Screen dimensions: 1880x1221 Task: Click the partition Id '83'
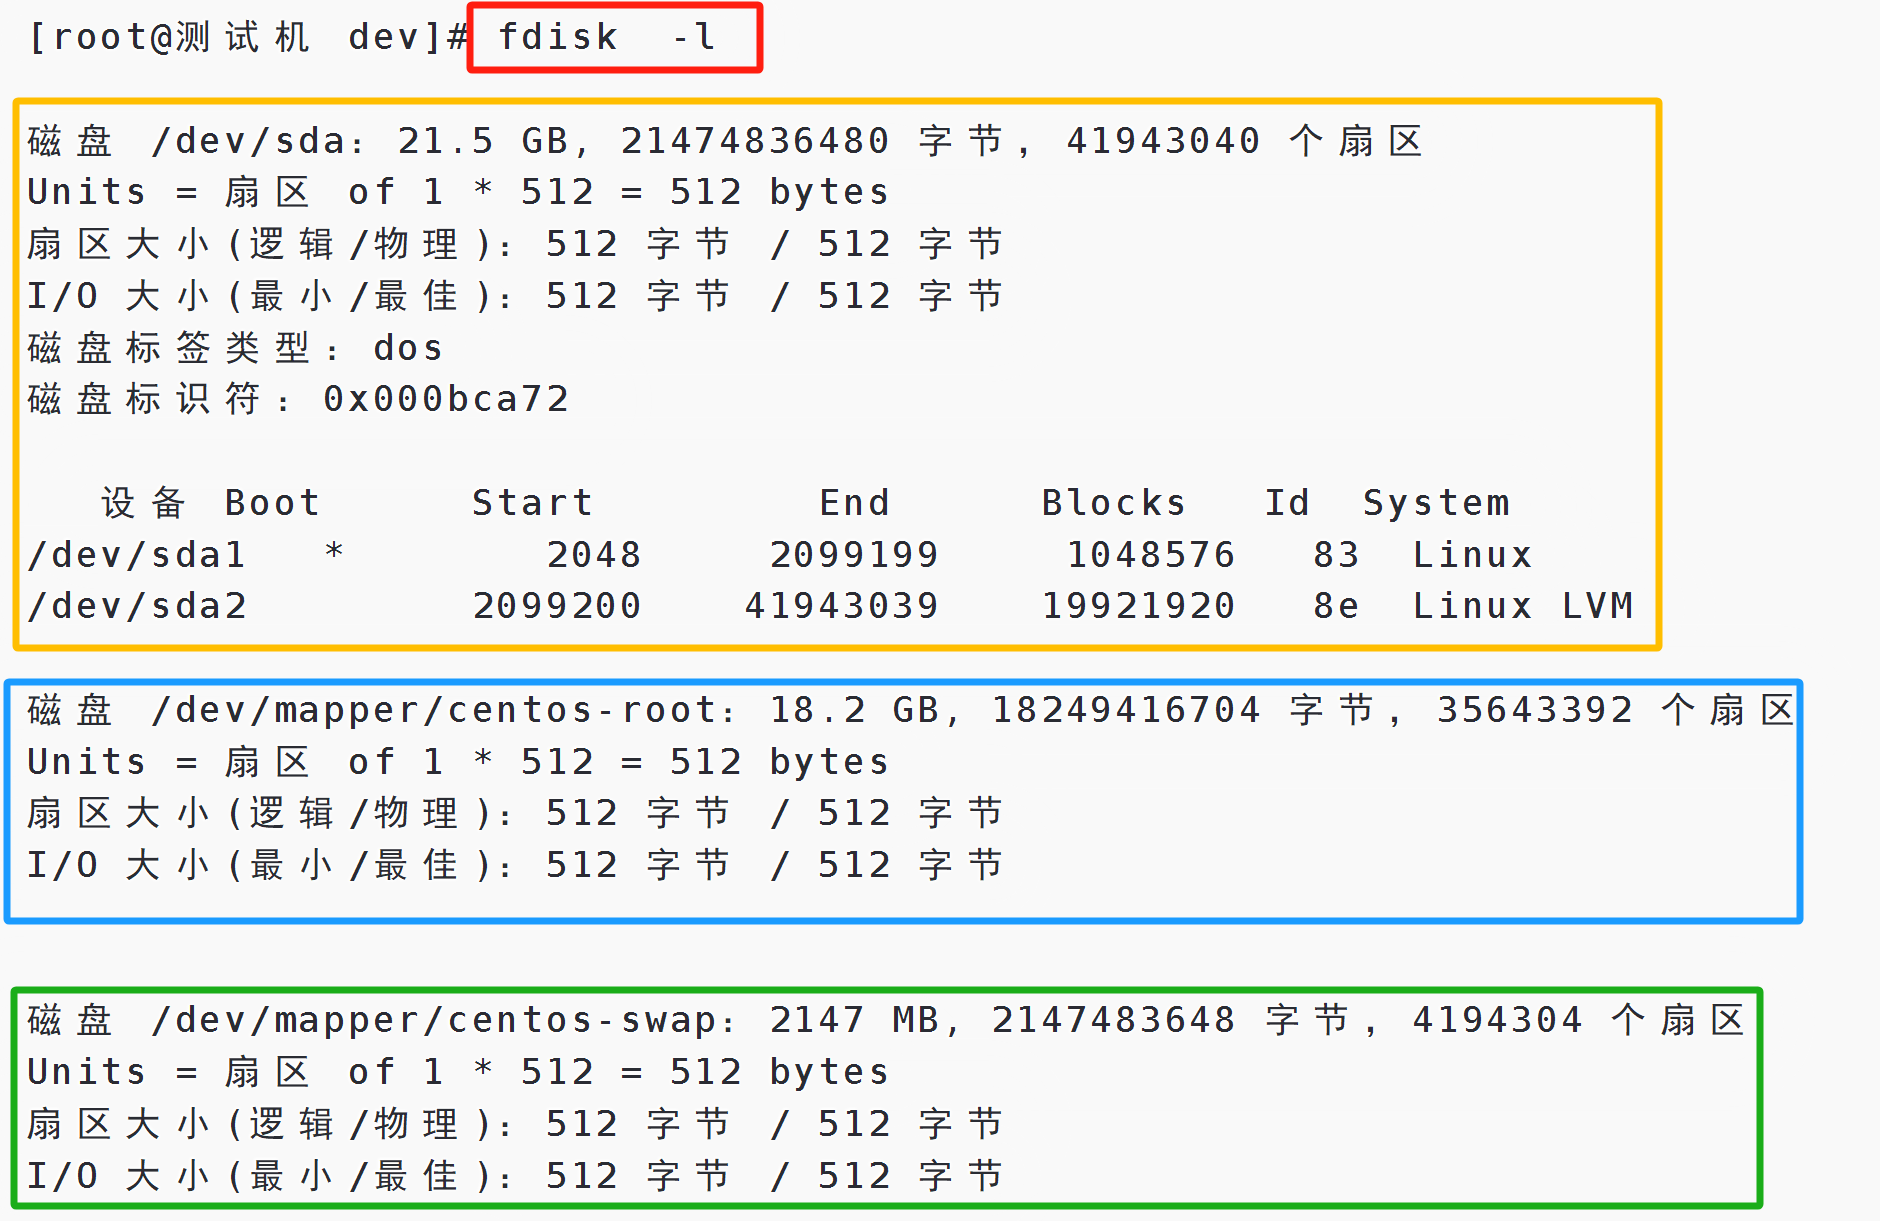pyautogui.click(x=1336, y=555)
